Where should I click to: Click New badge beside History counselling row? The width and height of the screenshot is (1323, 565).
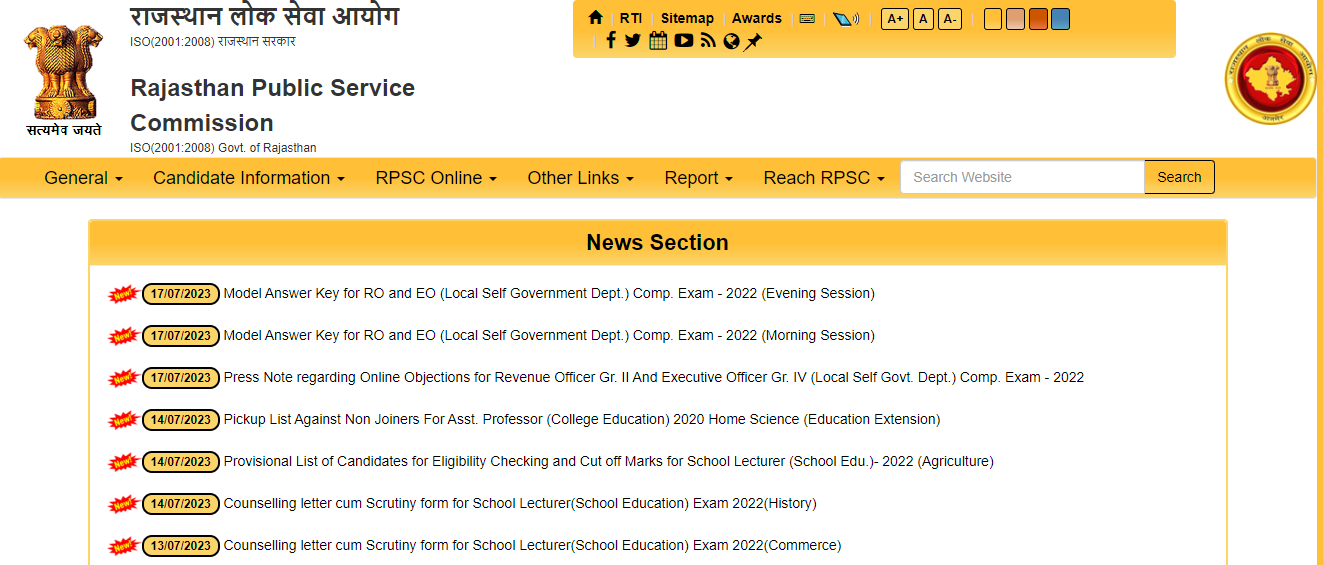coord(123,504)
